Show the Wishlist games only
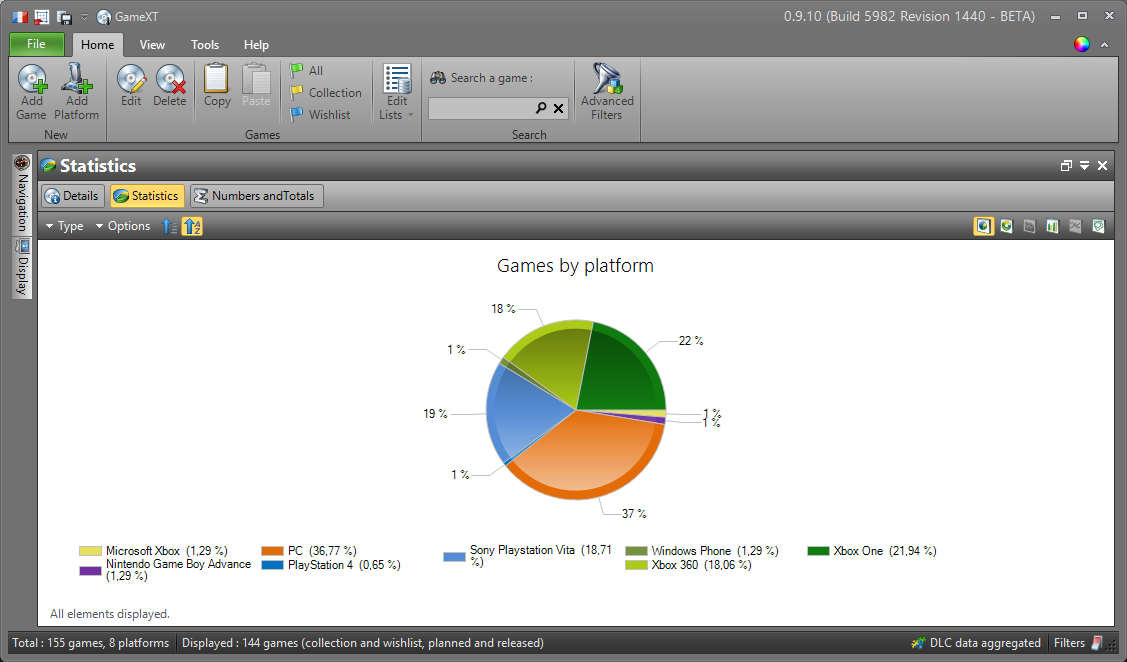 coord(320,115)
